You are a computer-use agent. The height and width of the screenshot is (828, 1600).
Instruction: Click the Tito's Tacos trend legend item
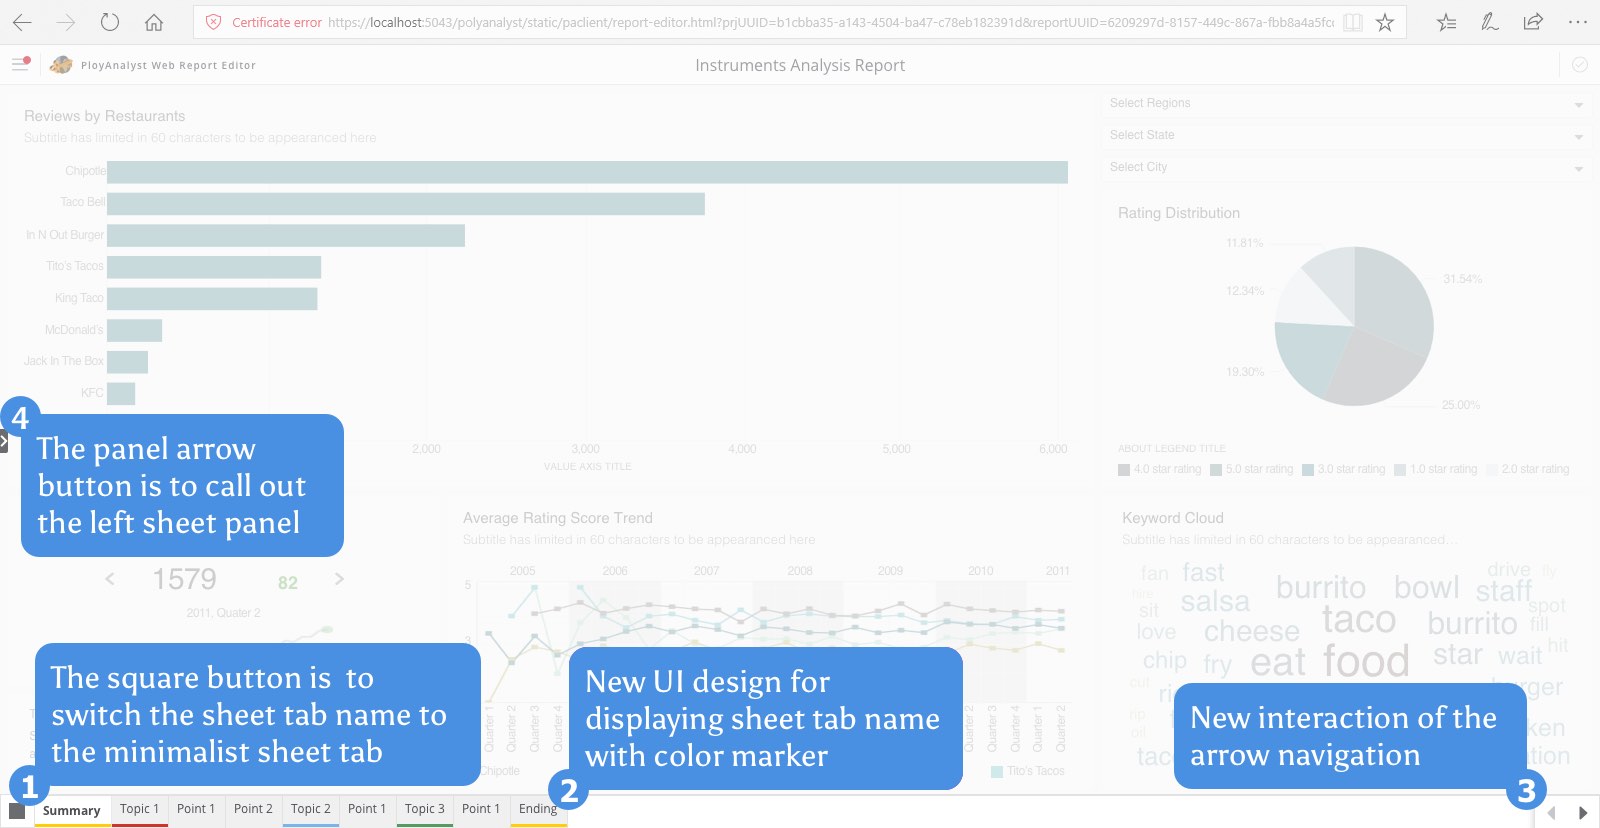click(x=1027, y=771)
